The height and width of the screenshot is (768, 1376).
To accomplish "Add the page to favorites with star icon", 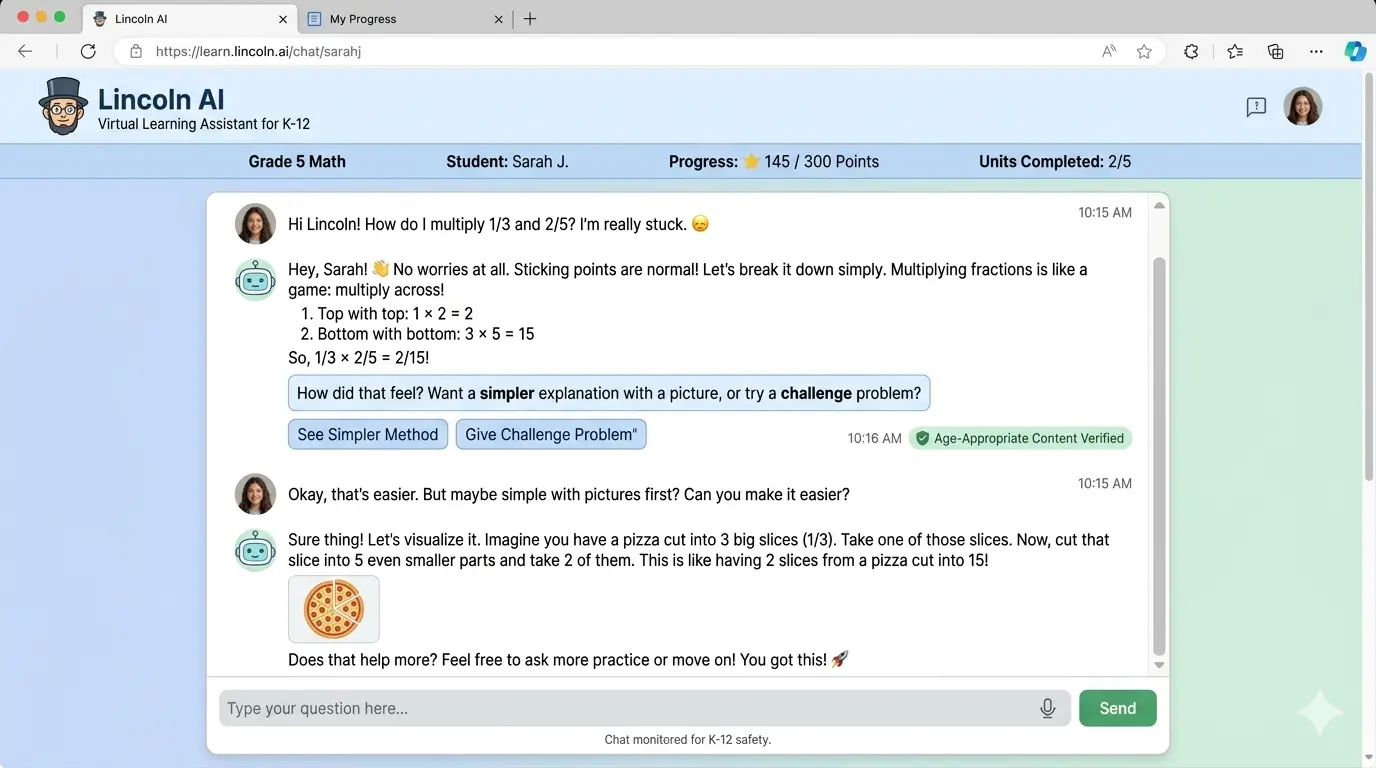I will pyautogui.click(x=1144, y=51).
